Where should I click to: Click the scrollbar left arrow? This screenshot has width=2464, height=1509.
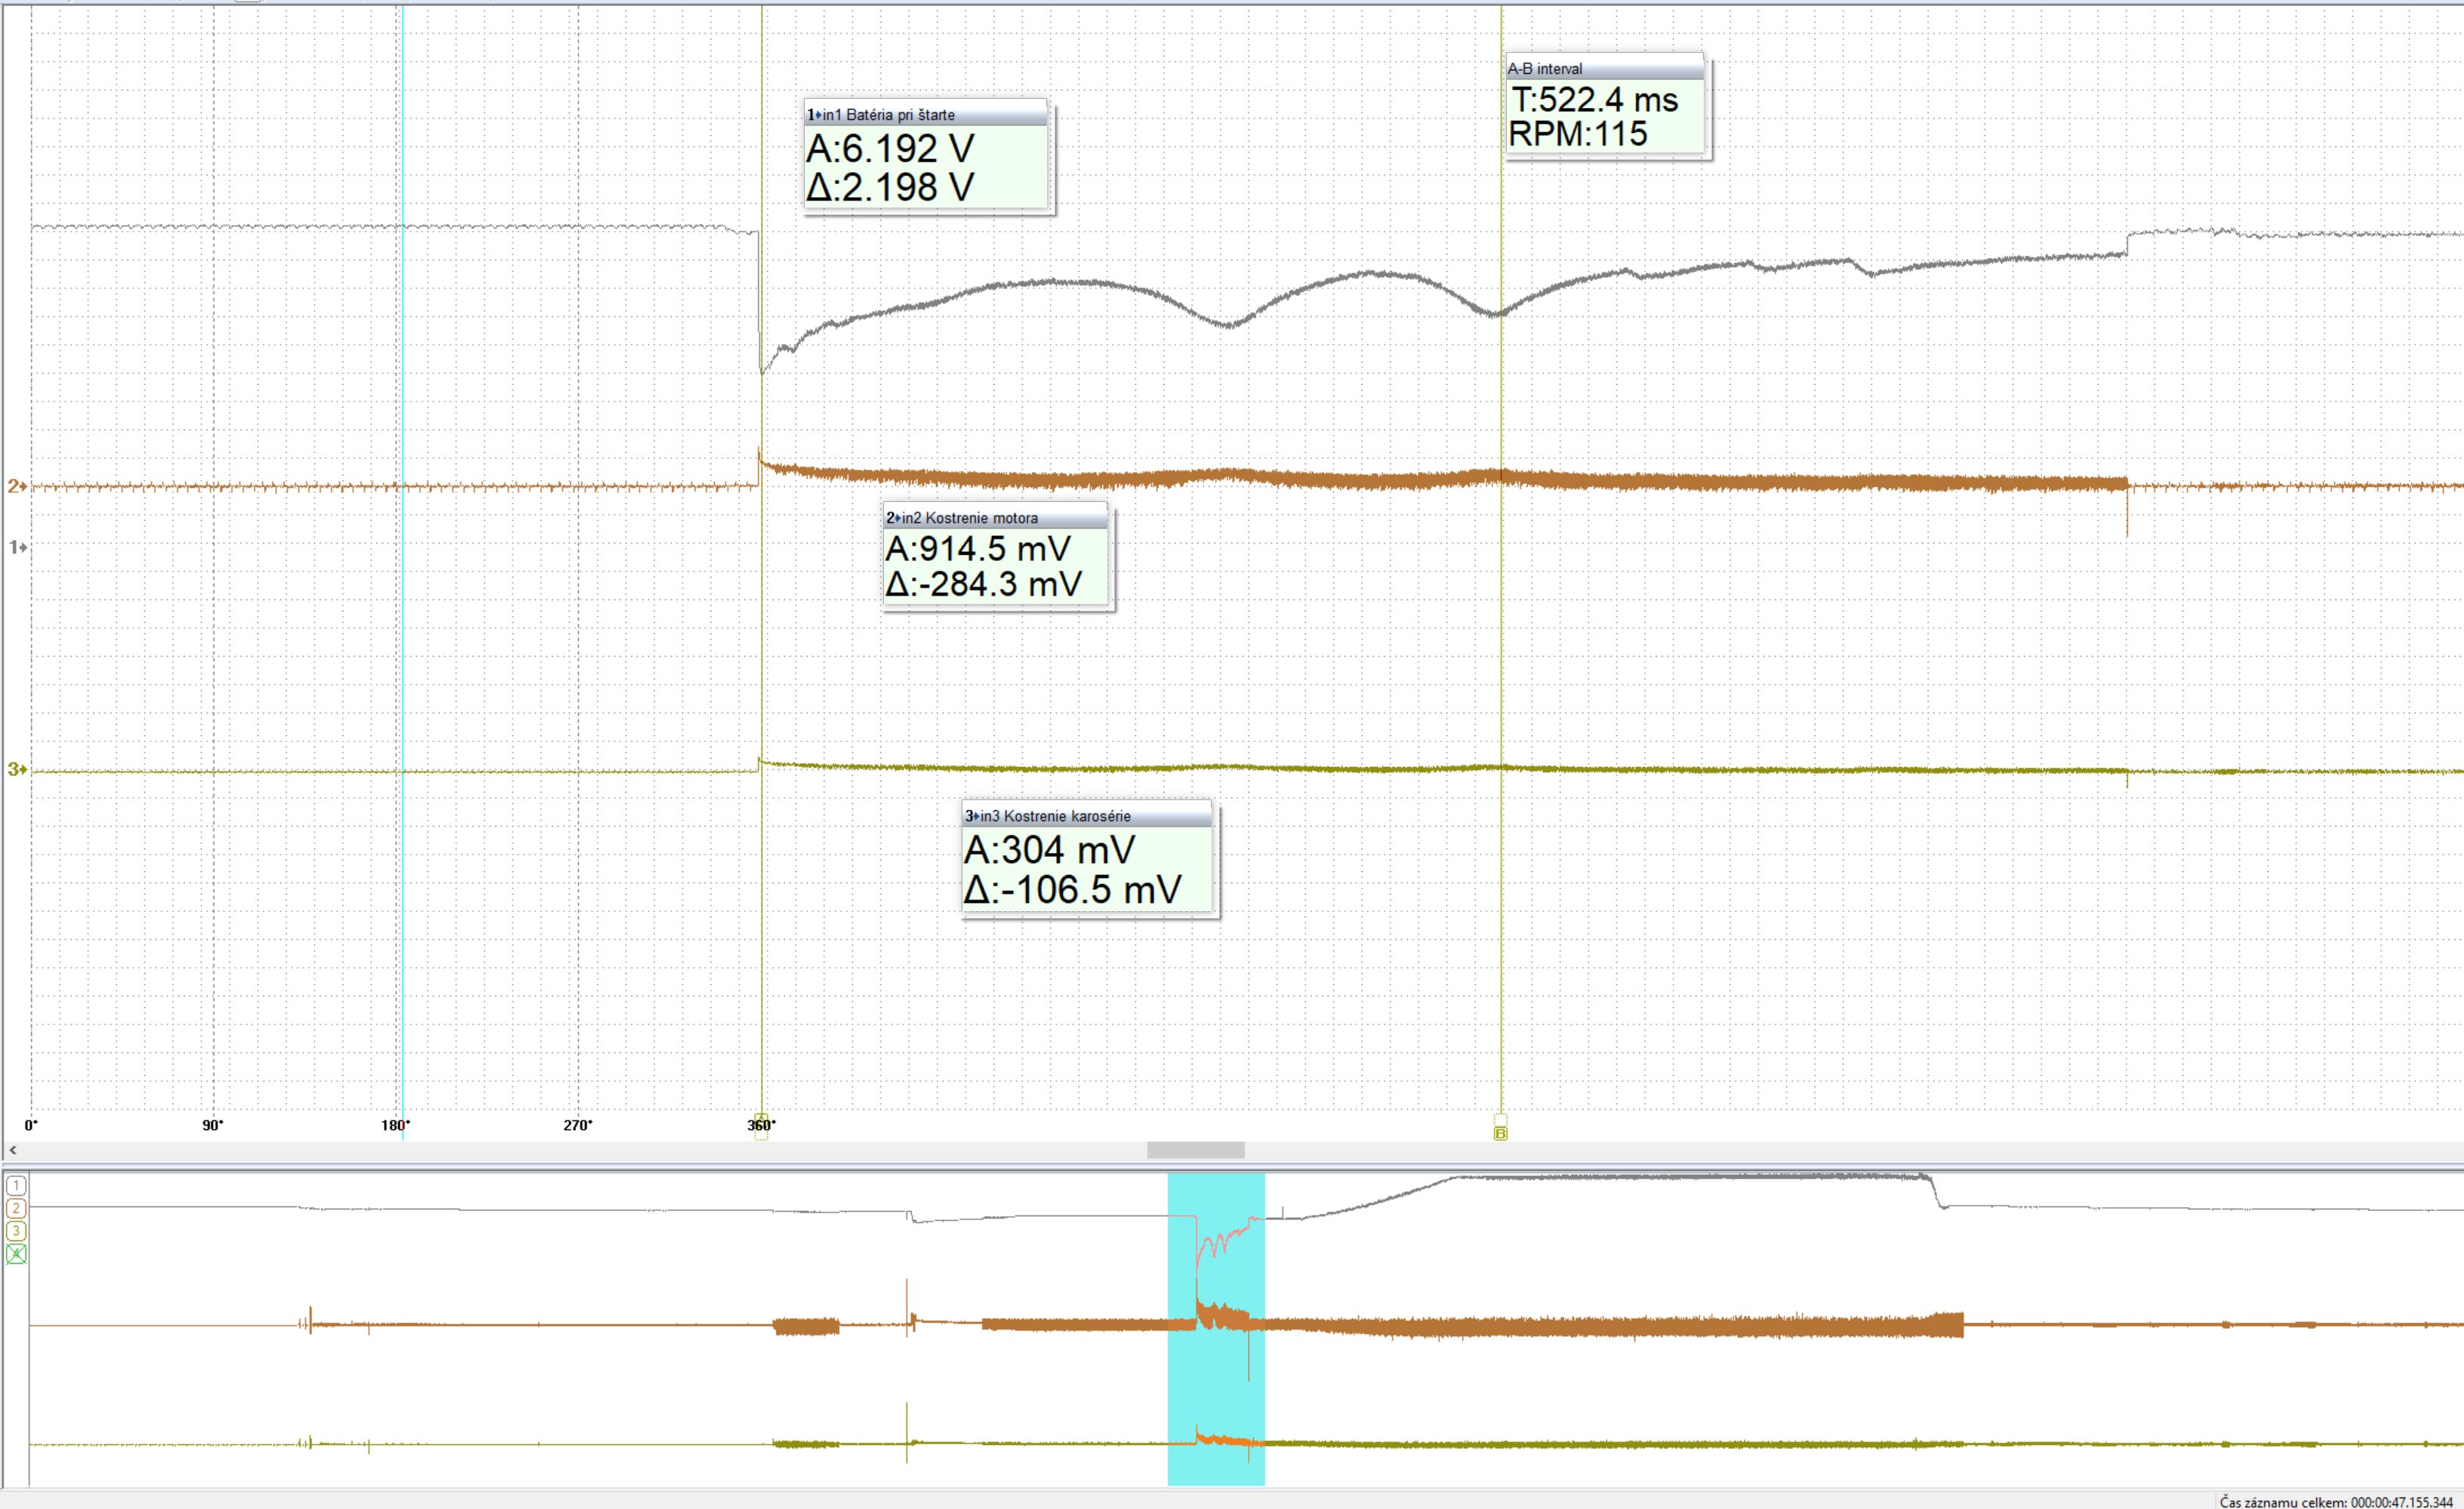12,1150
